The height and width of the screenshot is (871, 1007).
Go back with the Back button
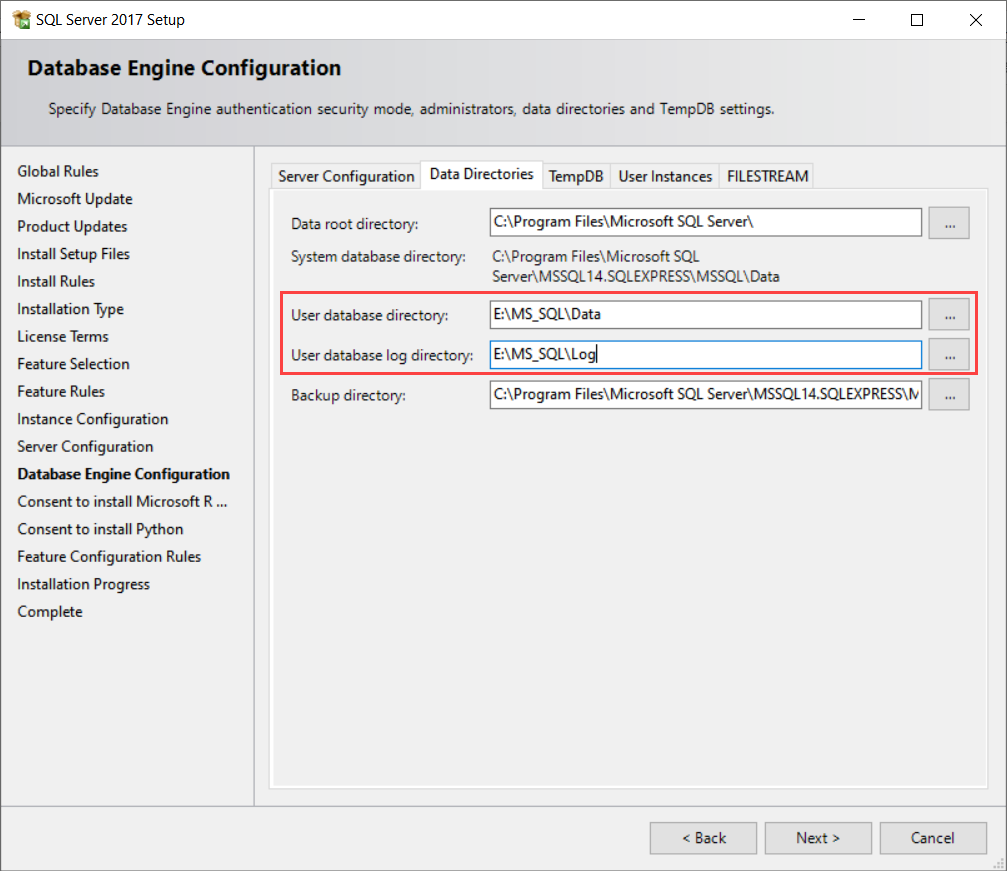[x=704, y=838]
